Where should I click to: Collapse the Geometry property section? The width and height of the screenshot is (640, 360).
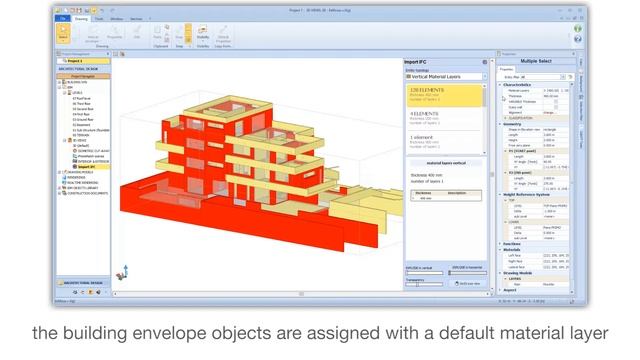click(500, 124)
